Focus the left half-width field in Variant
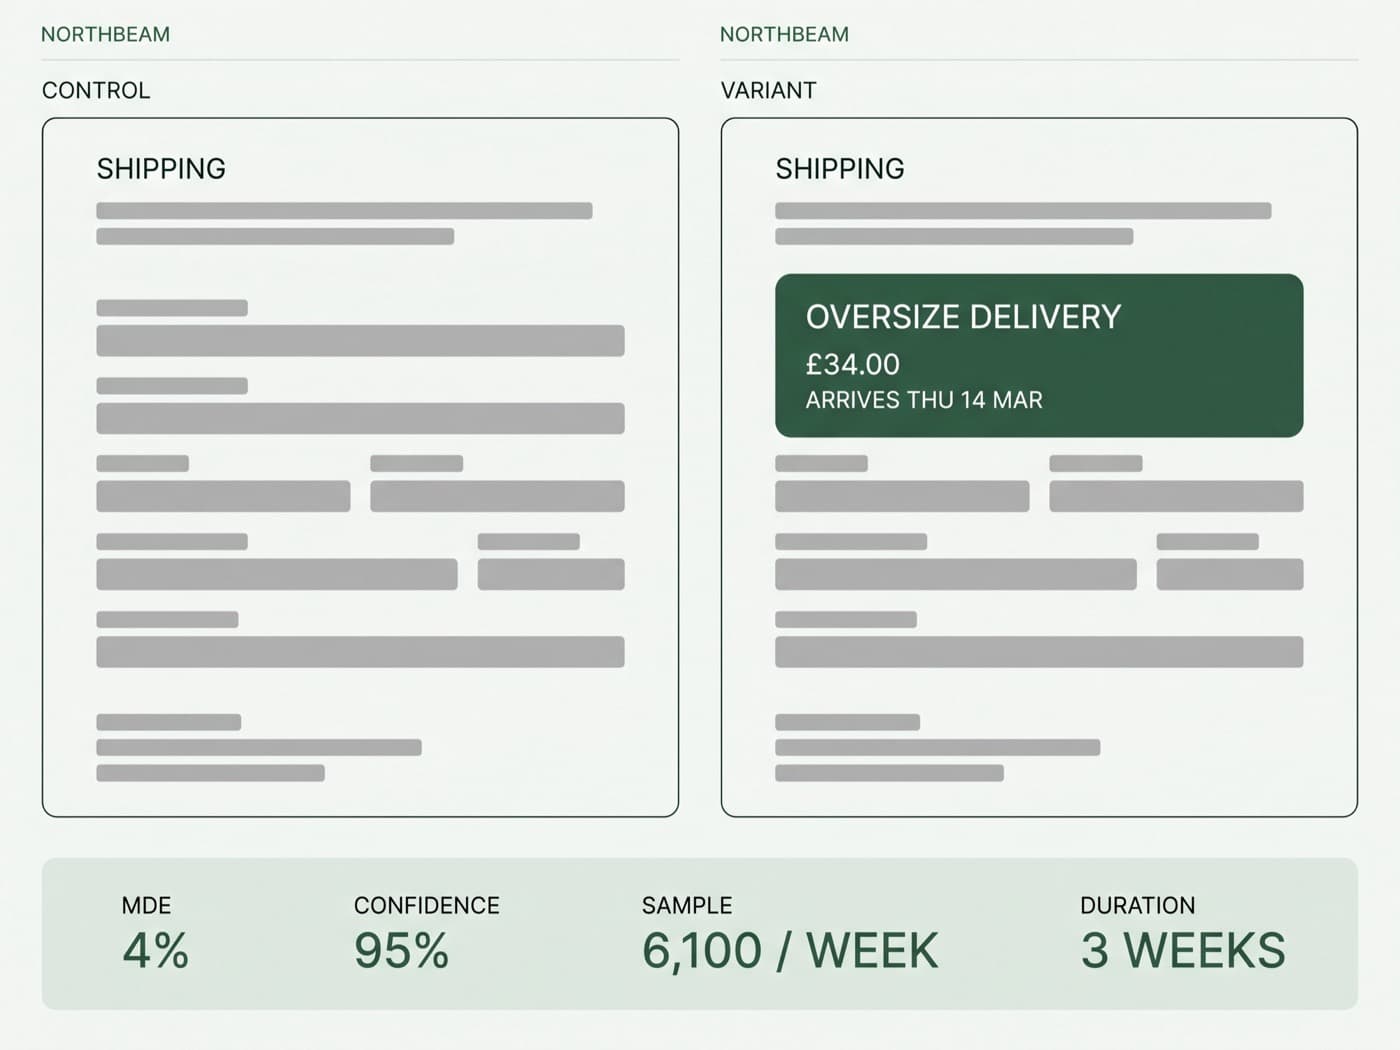 click(902, 496)
